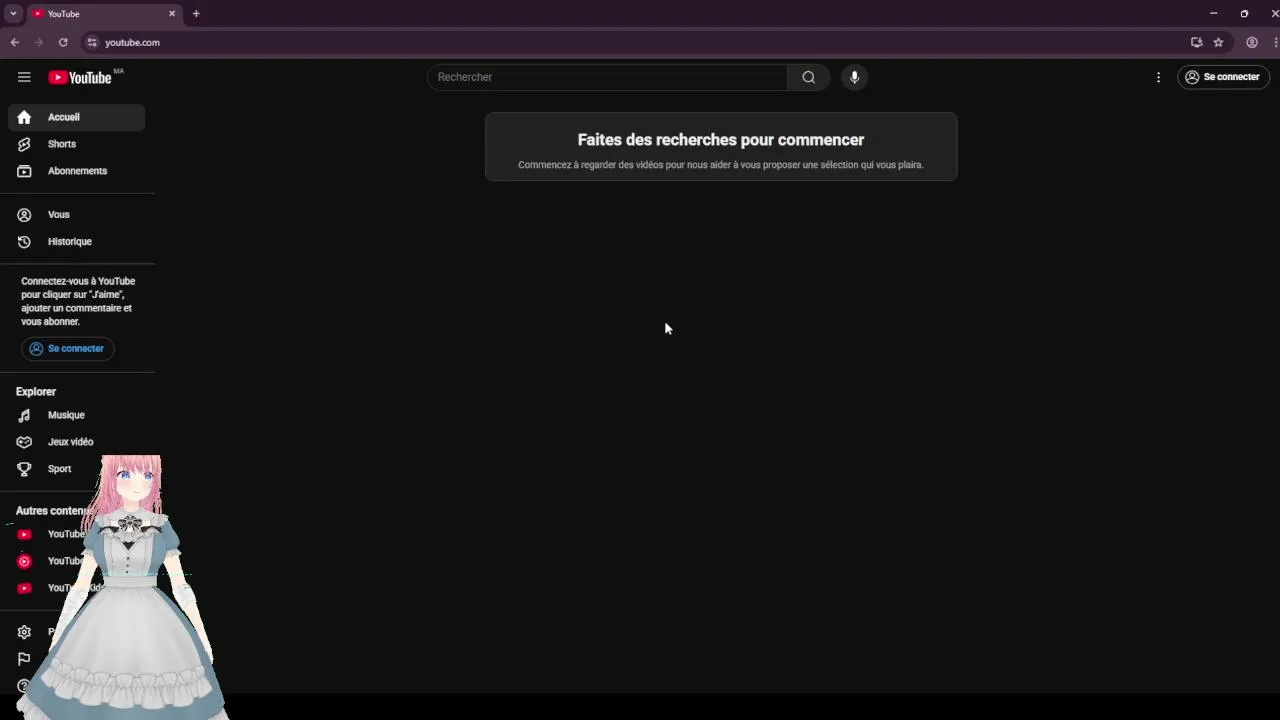Viewport: 1280px width, 720px height.
Task: Bookmark this page with star
Action: pyautogui.click(x=1218, y=42)
